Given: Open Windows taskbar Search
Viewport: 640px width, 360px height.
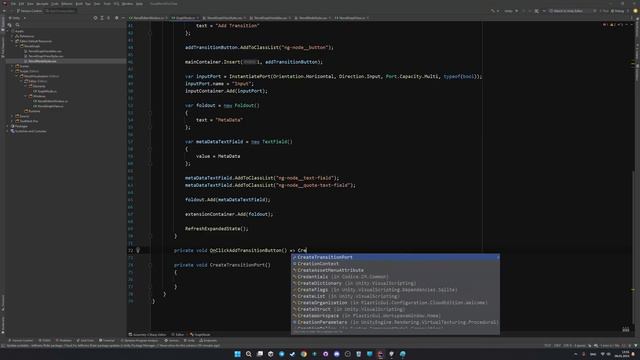Looking at the screenshot, I should [x=249, y=354].
